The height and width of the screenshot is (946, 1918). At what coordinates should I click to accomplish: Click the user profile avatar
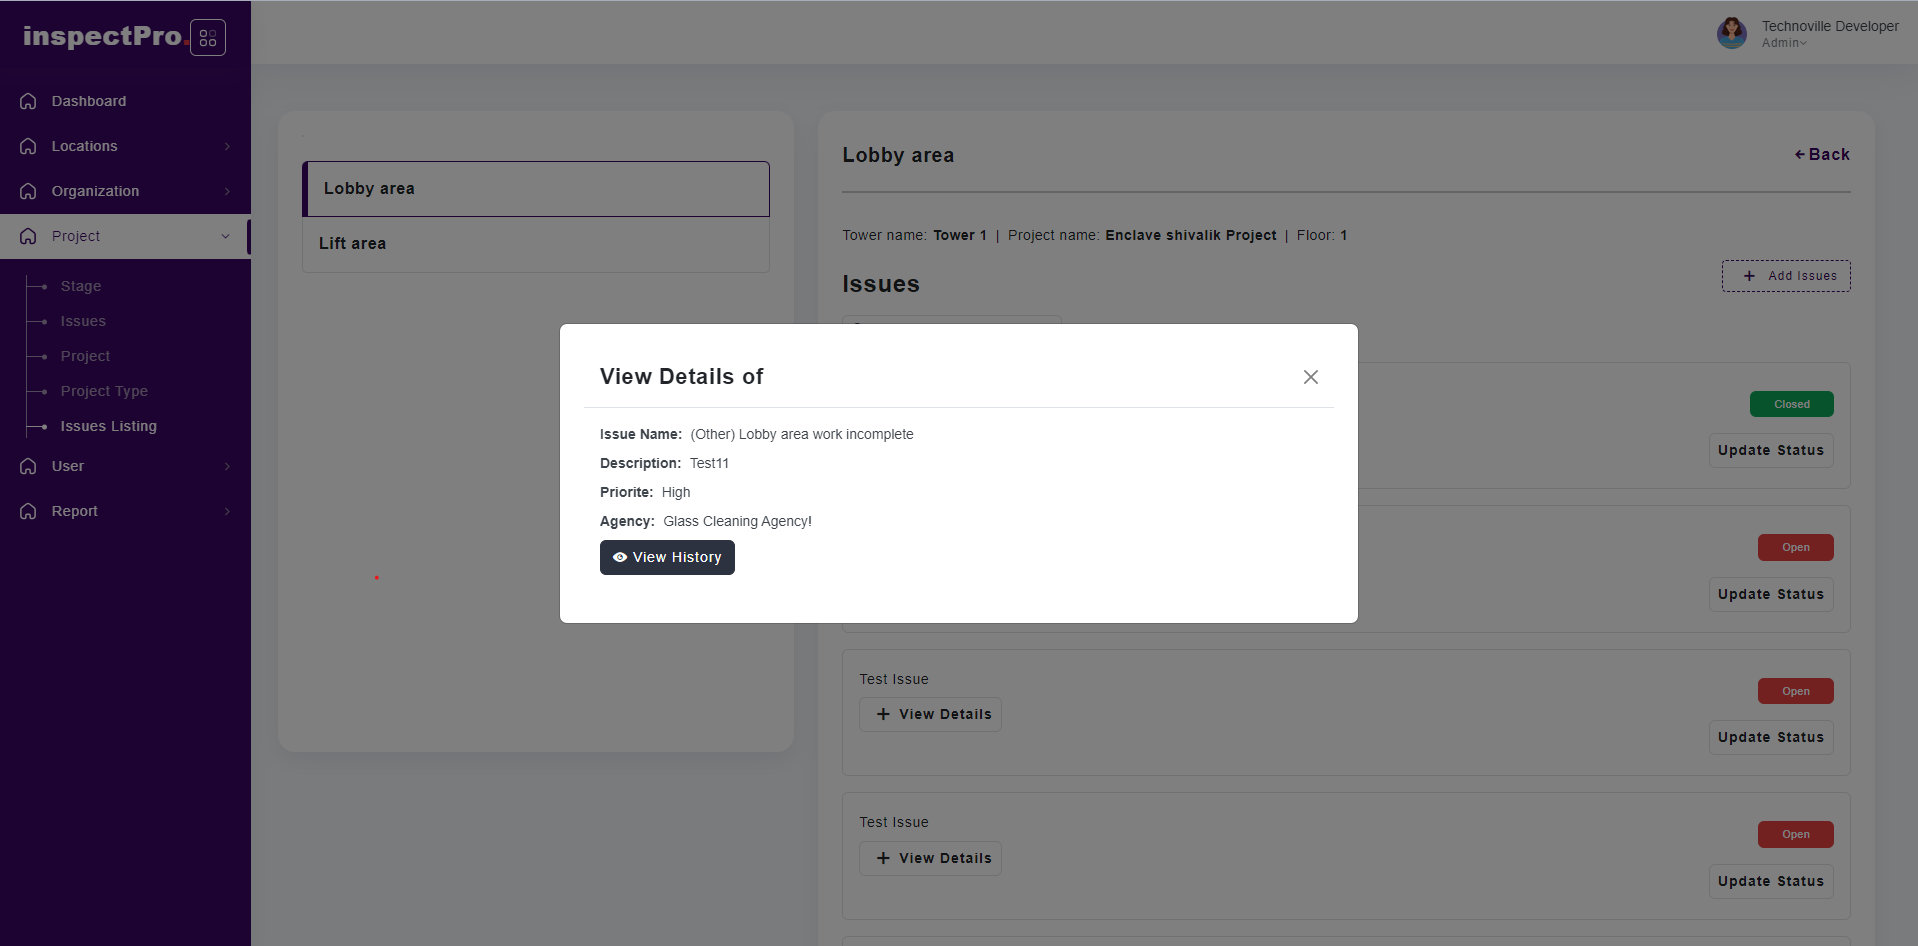[x=1731, y=33]
